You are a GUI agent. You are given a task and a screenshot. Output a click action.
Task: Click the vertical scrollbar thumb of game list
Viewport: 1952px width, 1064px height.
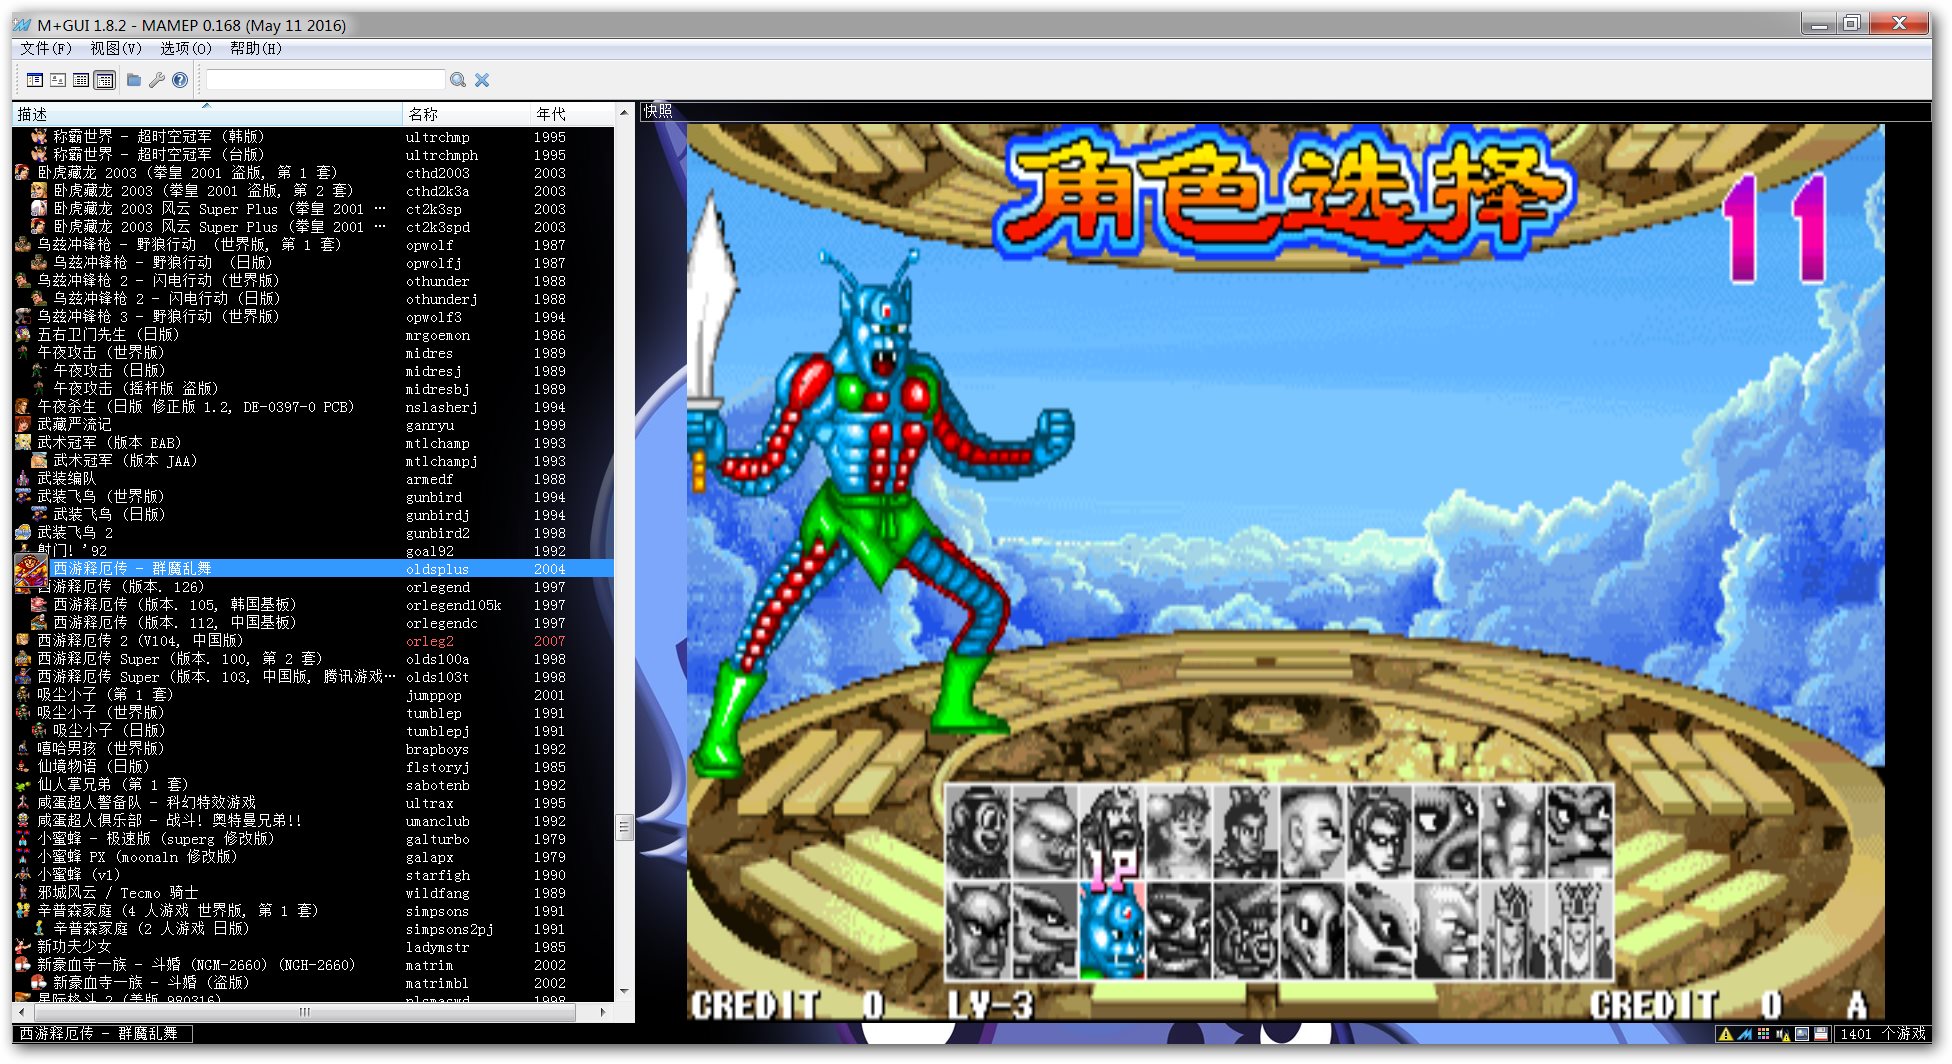[624, 826]
